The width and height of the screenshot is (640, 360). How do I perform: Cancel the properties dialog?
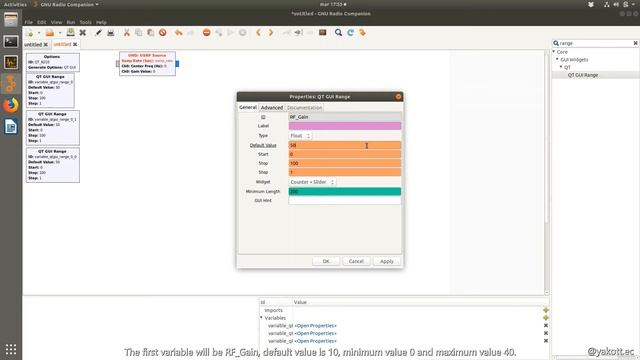356,261
